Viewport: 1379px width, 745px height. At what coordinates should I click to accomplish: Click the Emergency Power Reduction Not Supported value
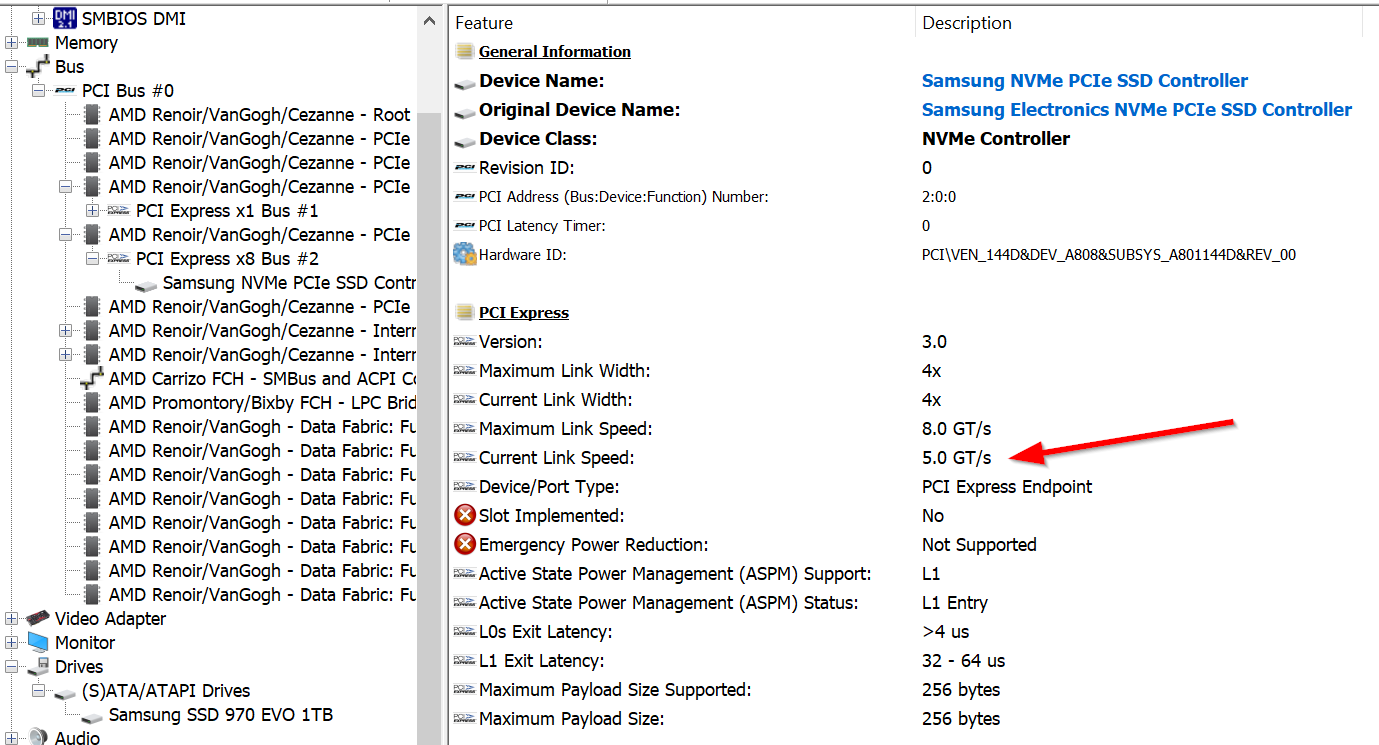click(979, 545)
